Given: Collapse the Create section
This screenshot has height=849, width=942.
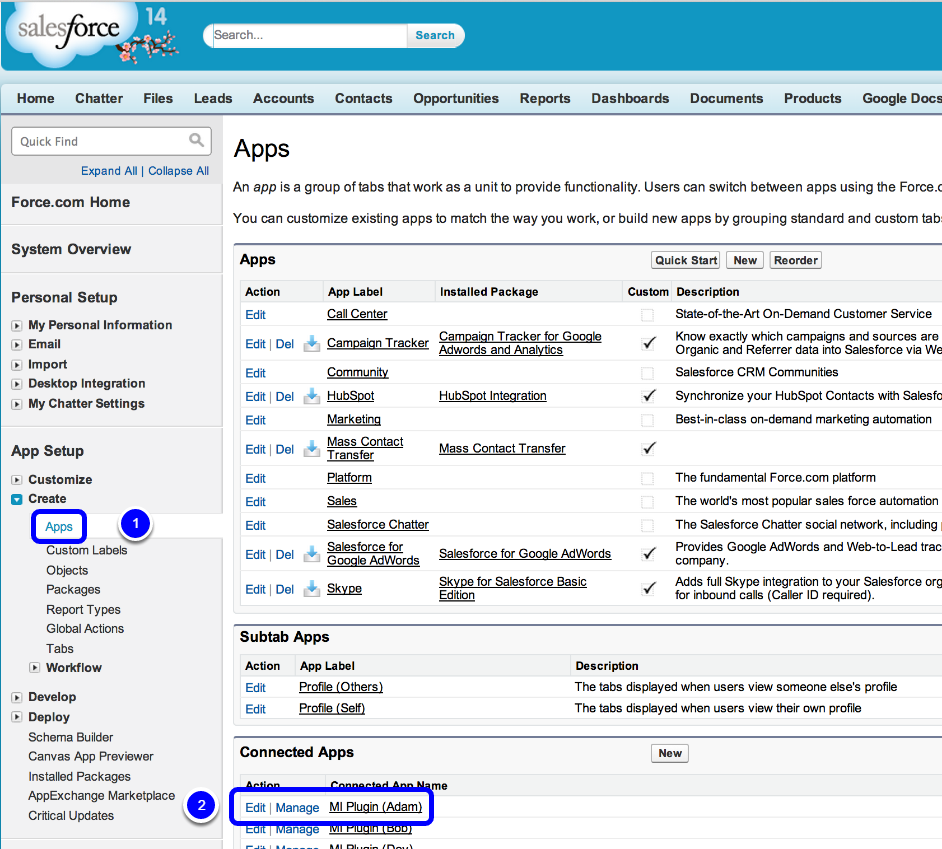Looking at the screenshot, I should [18, 498].
